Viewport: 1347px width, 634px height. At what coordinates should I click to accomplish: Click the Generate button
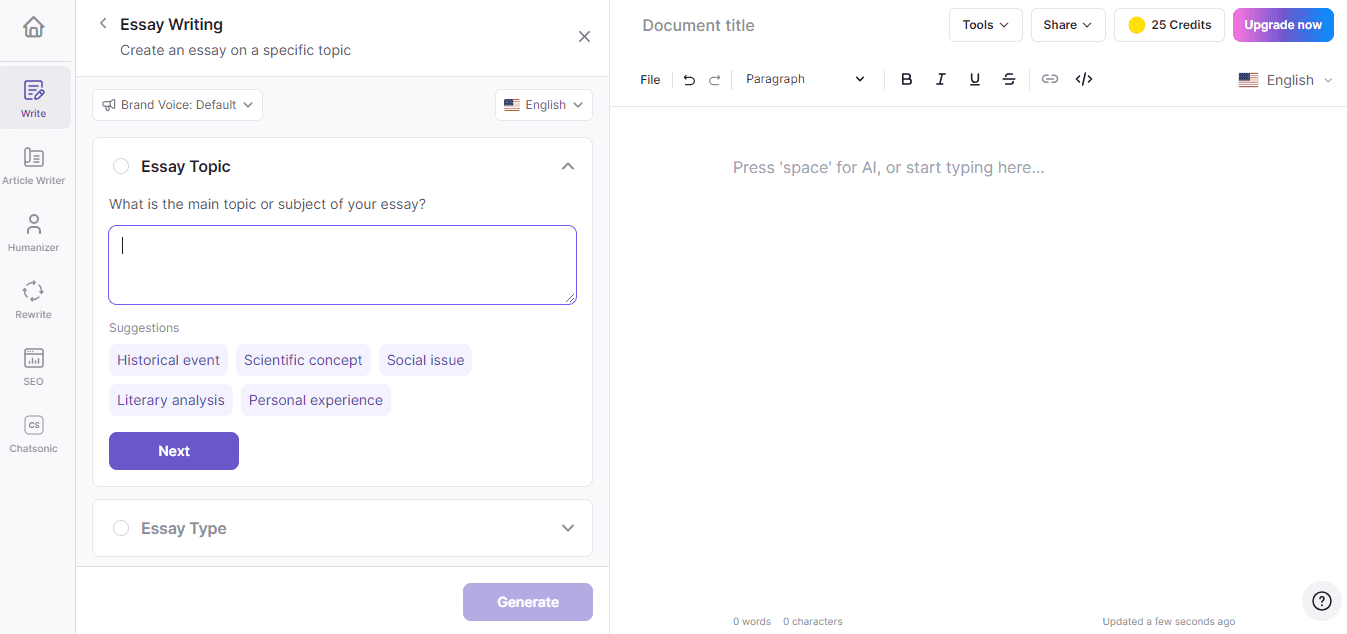click(528, 602)
